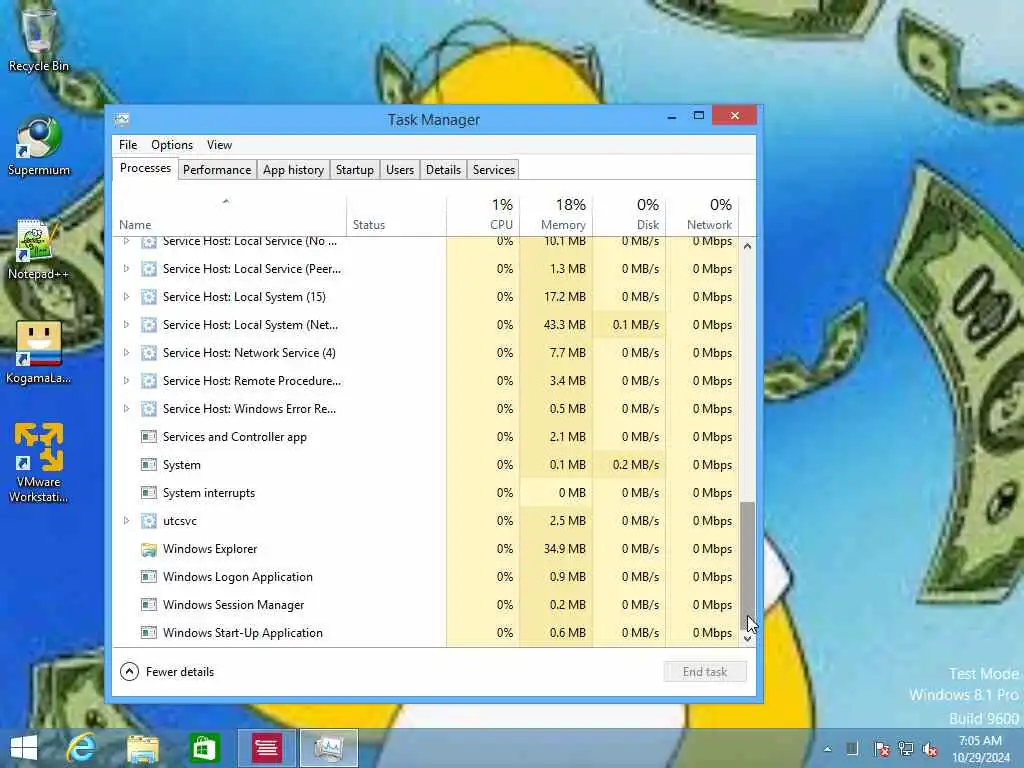Switch to the red taskbar application
The width and height of the screenshot is (1024, 768).
[266, 748]
